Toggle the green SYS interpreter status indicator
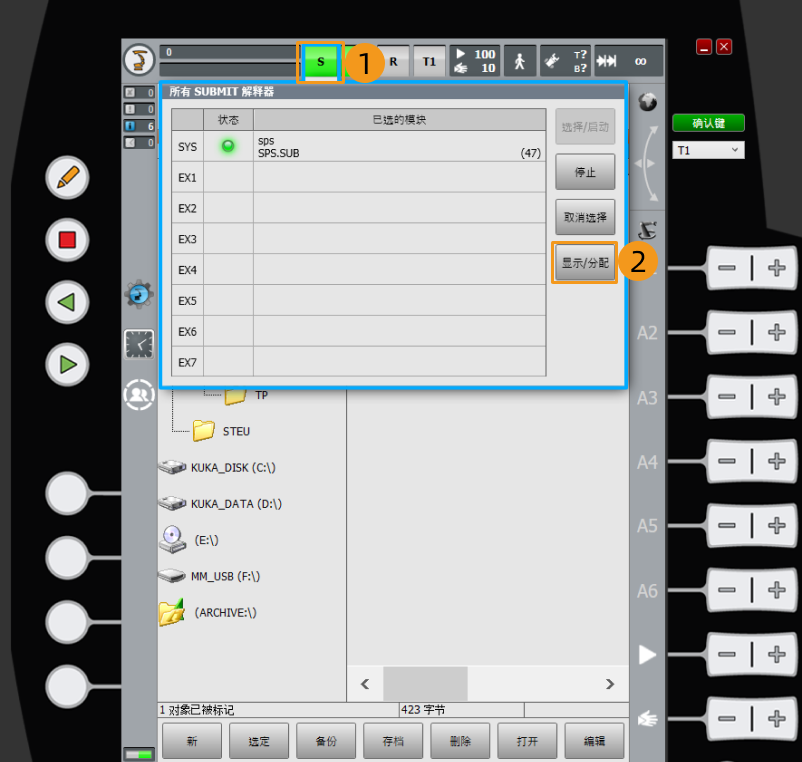Screen dimensions: 802x762 tap(227, 146)
